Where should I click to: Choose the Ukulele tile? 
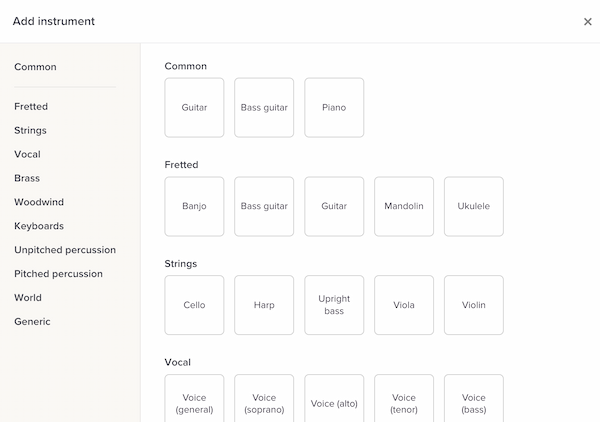tap(474, 207)
